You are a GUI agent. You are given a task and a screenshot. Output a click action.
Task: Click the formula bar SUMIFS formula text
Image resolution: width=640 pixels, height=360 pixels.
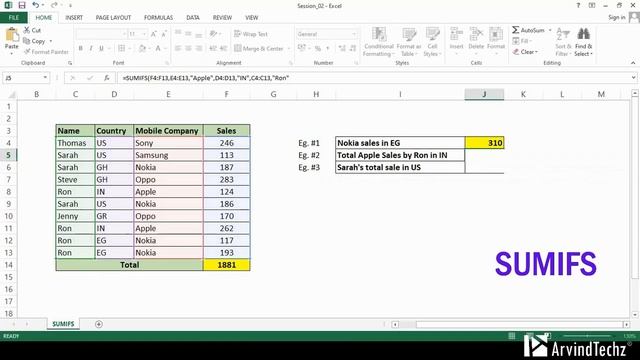point(206,78)
